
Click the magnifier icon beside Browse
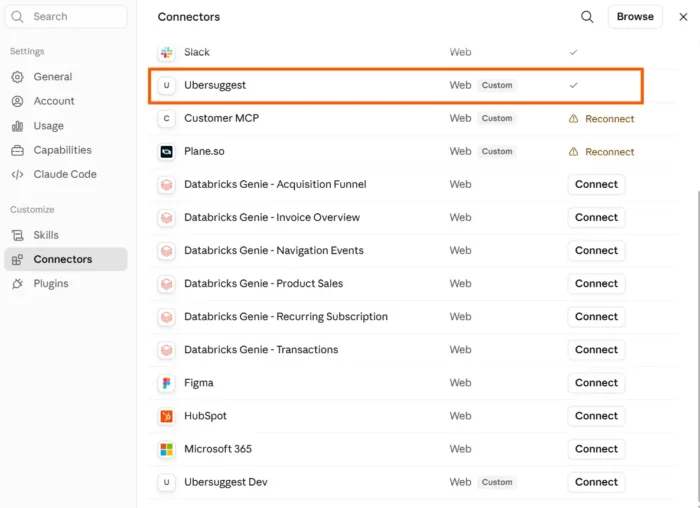tap(587, 17)
